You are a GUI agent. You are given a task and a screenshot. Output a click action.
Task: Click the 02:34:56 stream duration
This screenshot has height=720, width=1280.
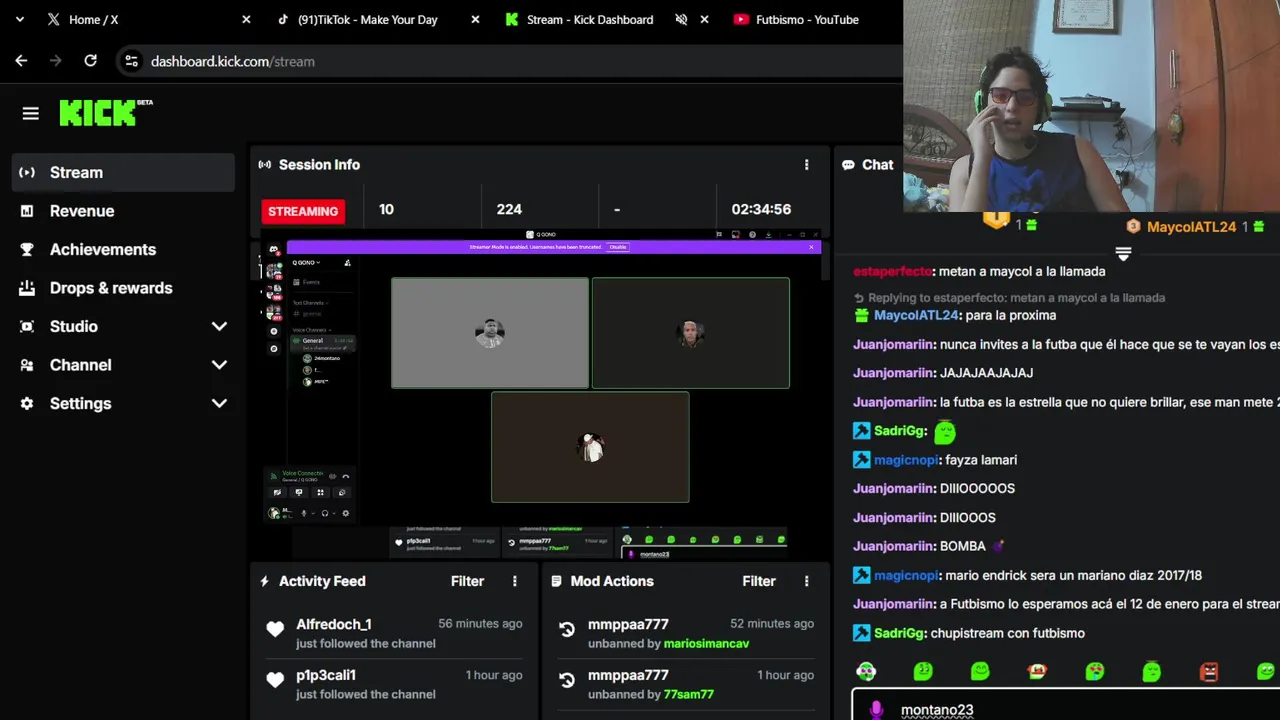pos(761,209)
